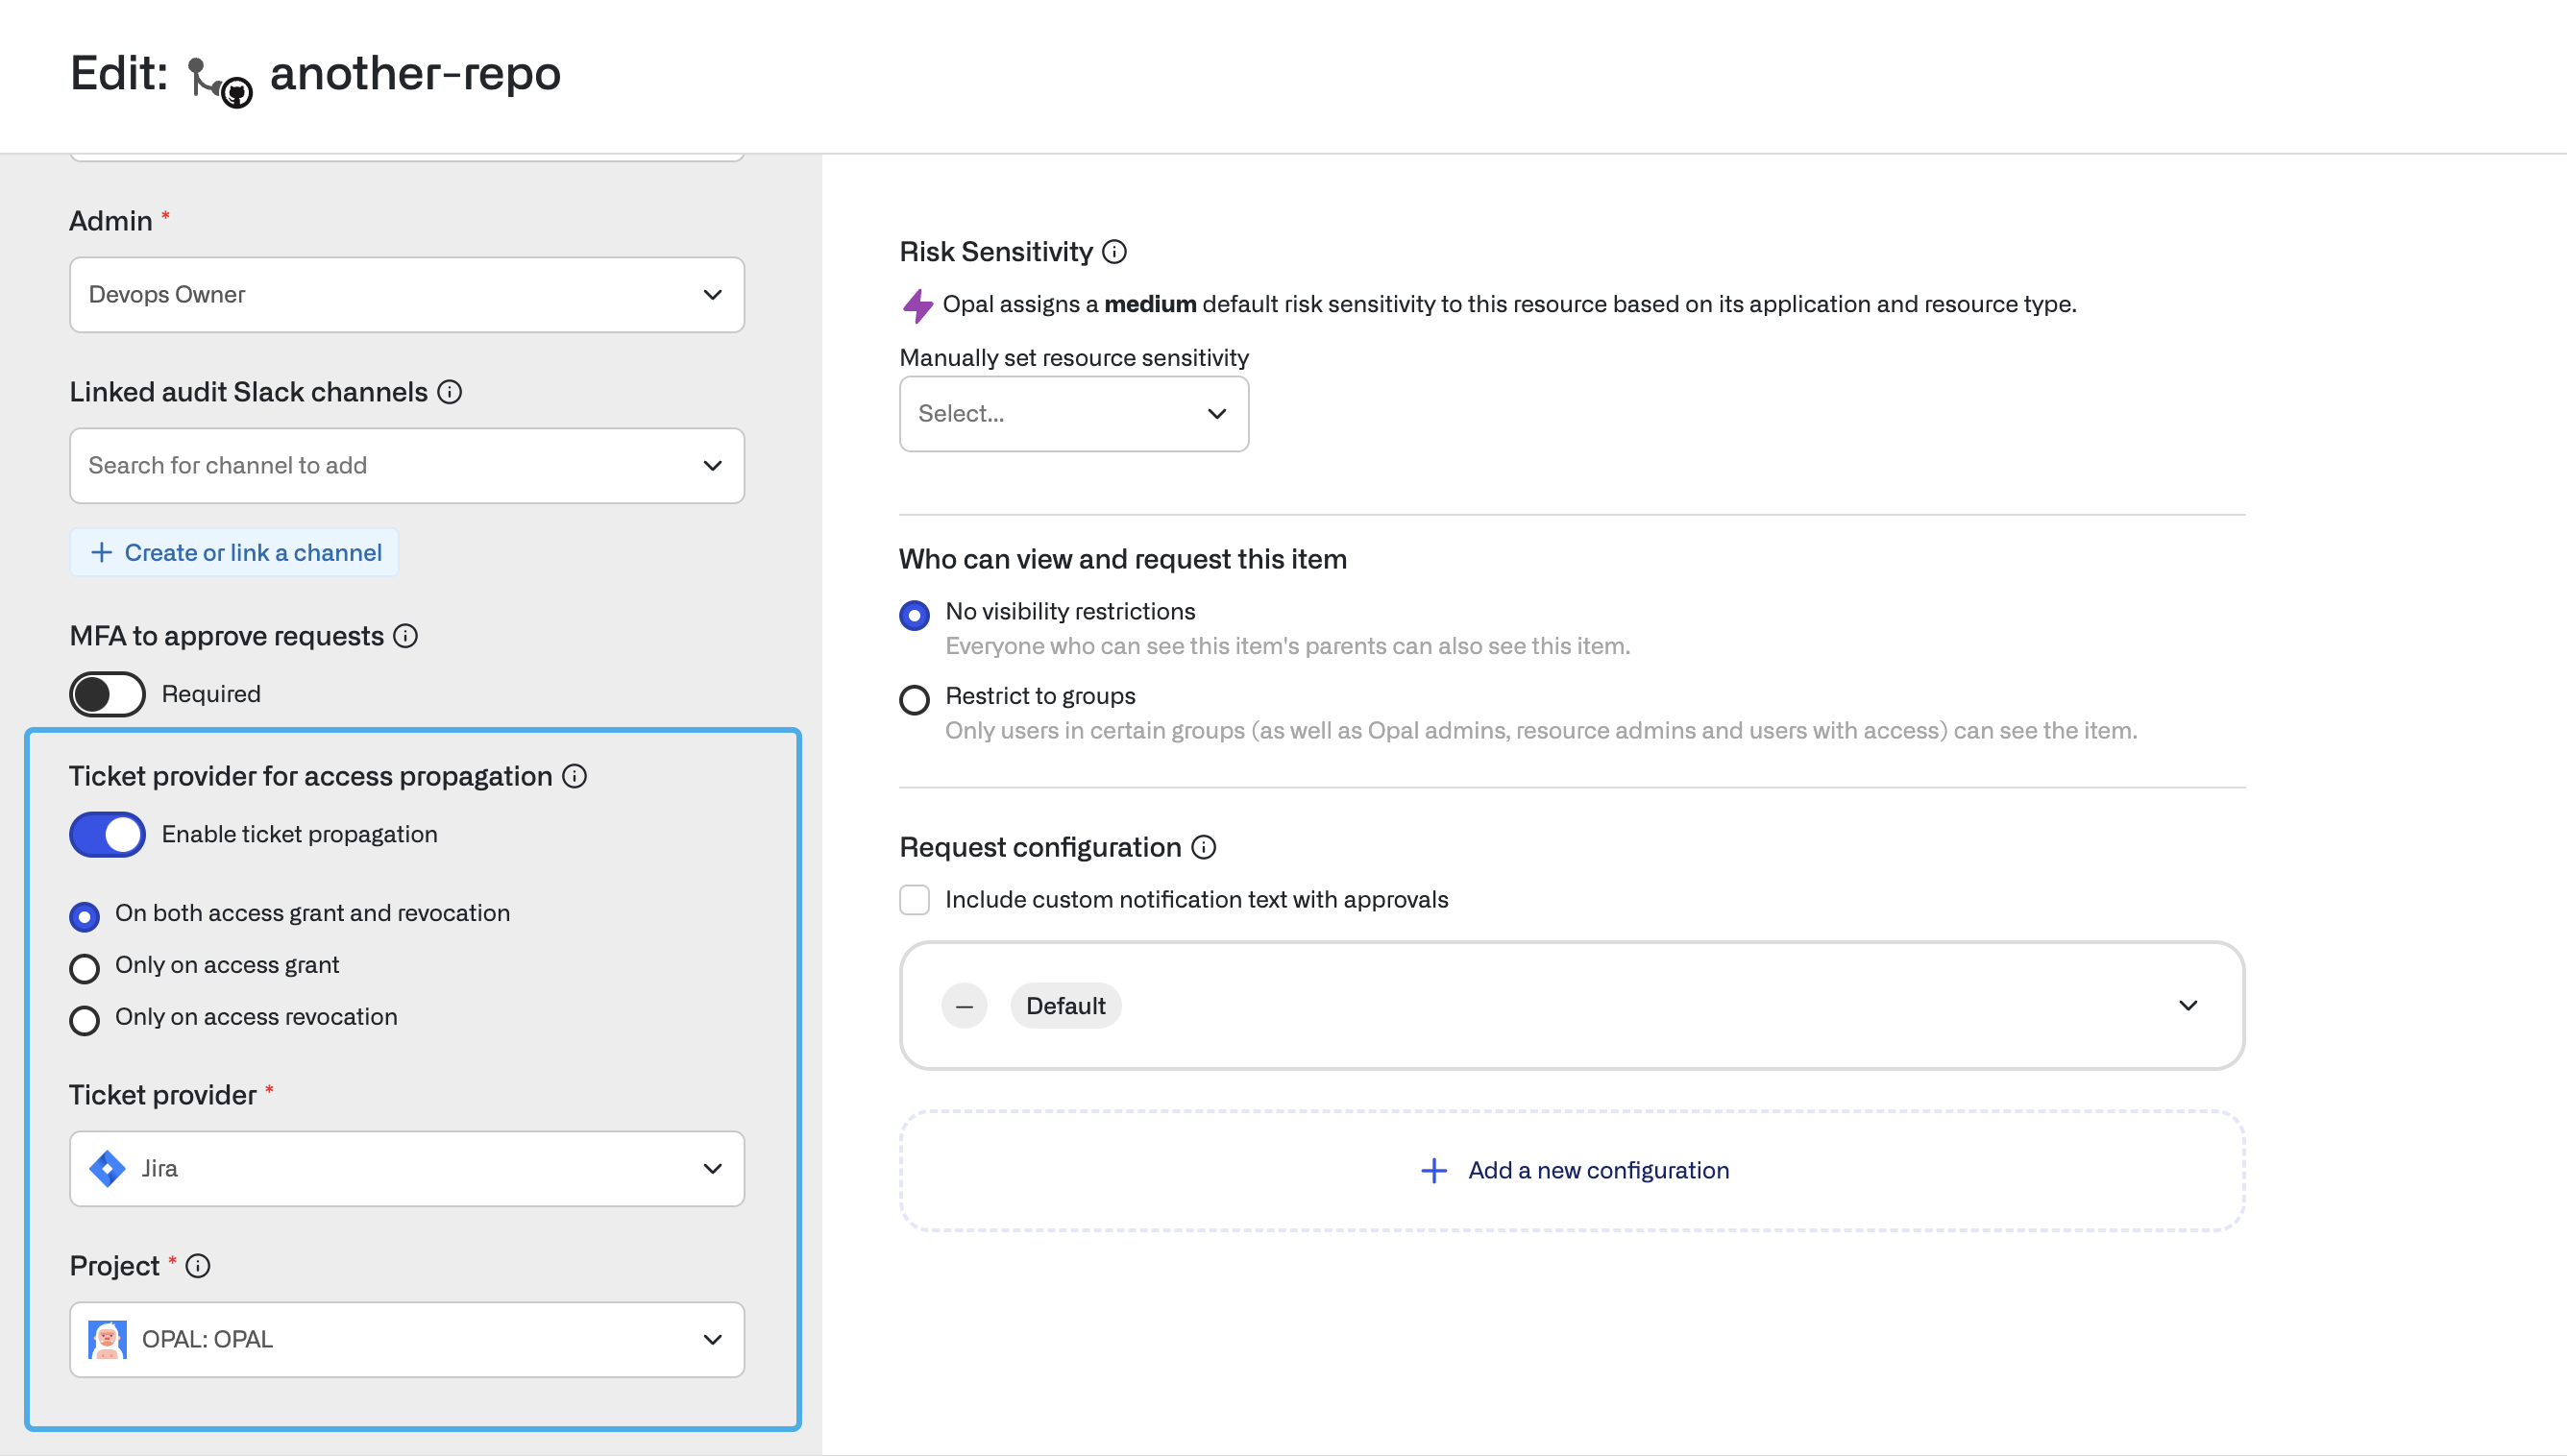
Task: Click info icon next to Ticket provider for access propagation
Action: point(574,776)
